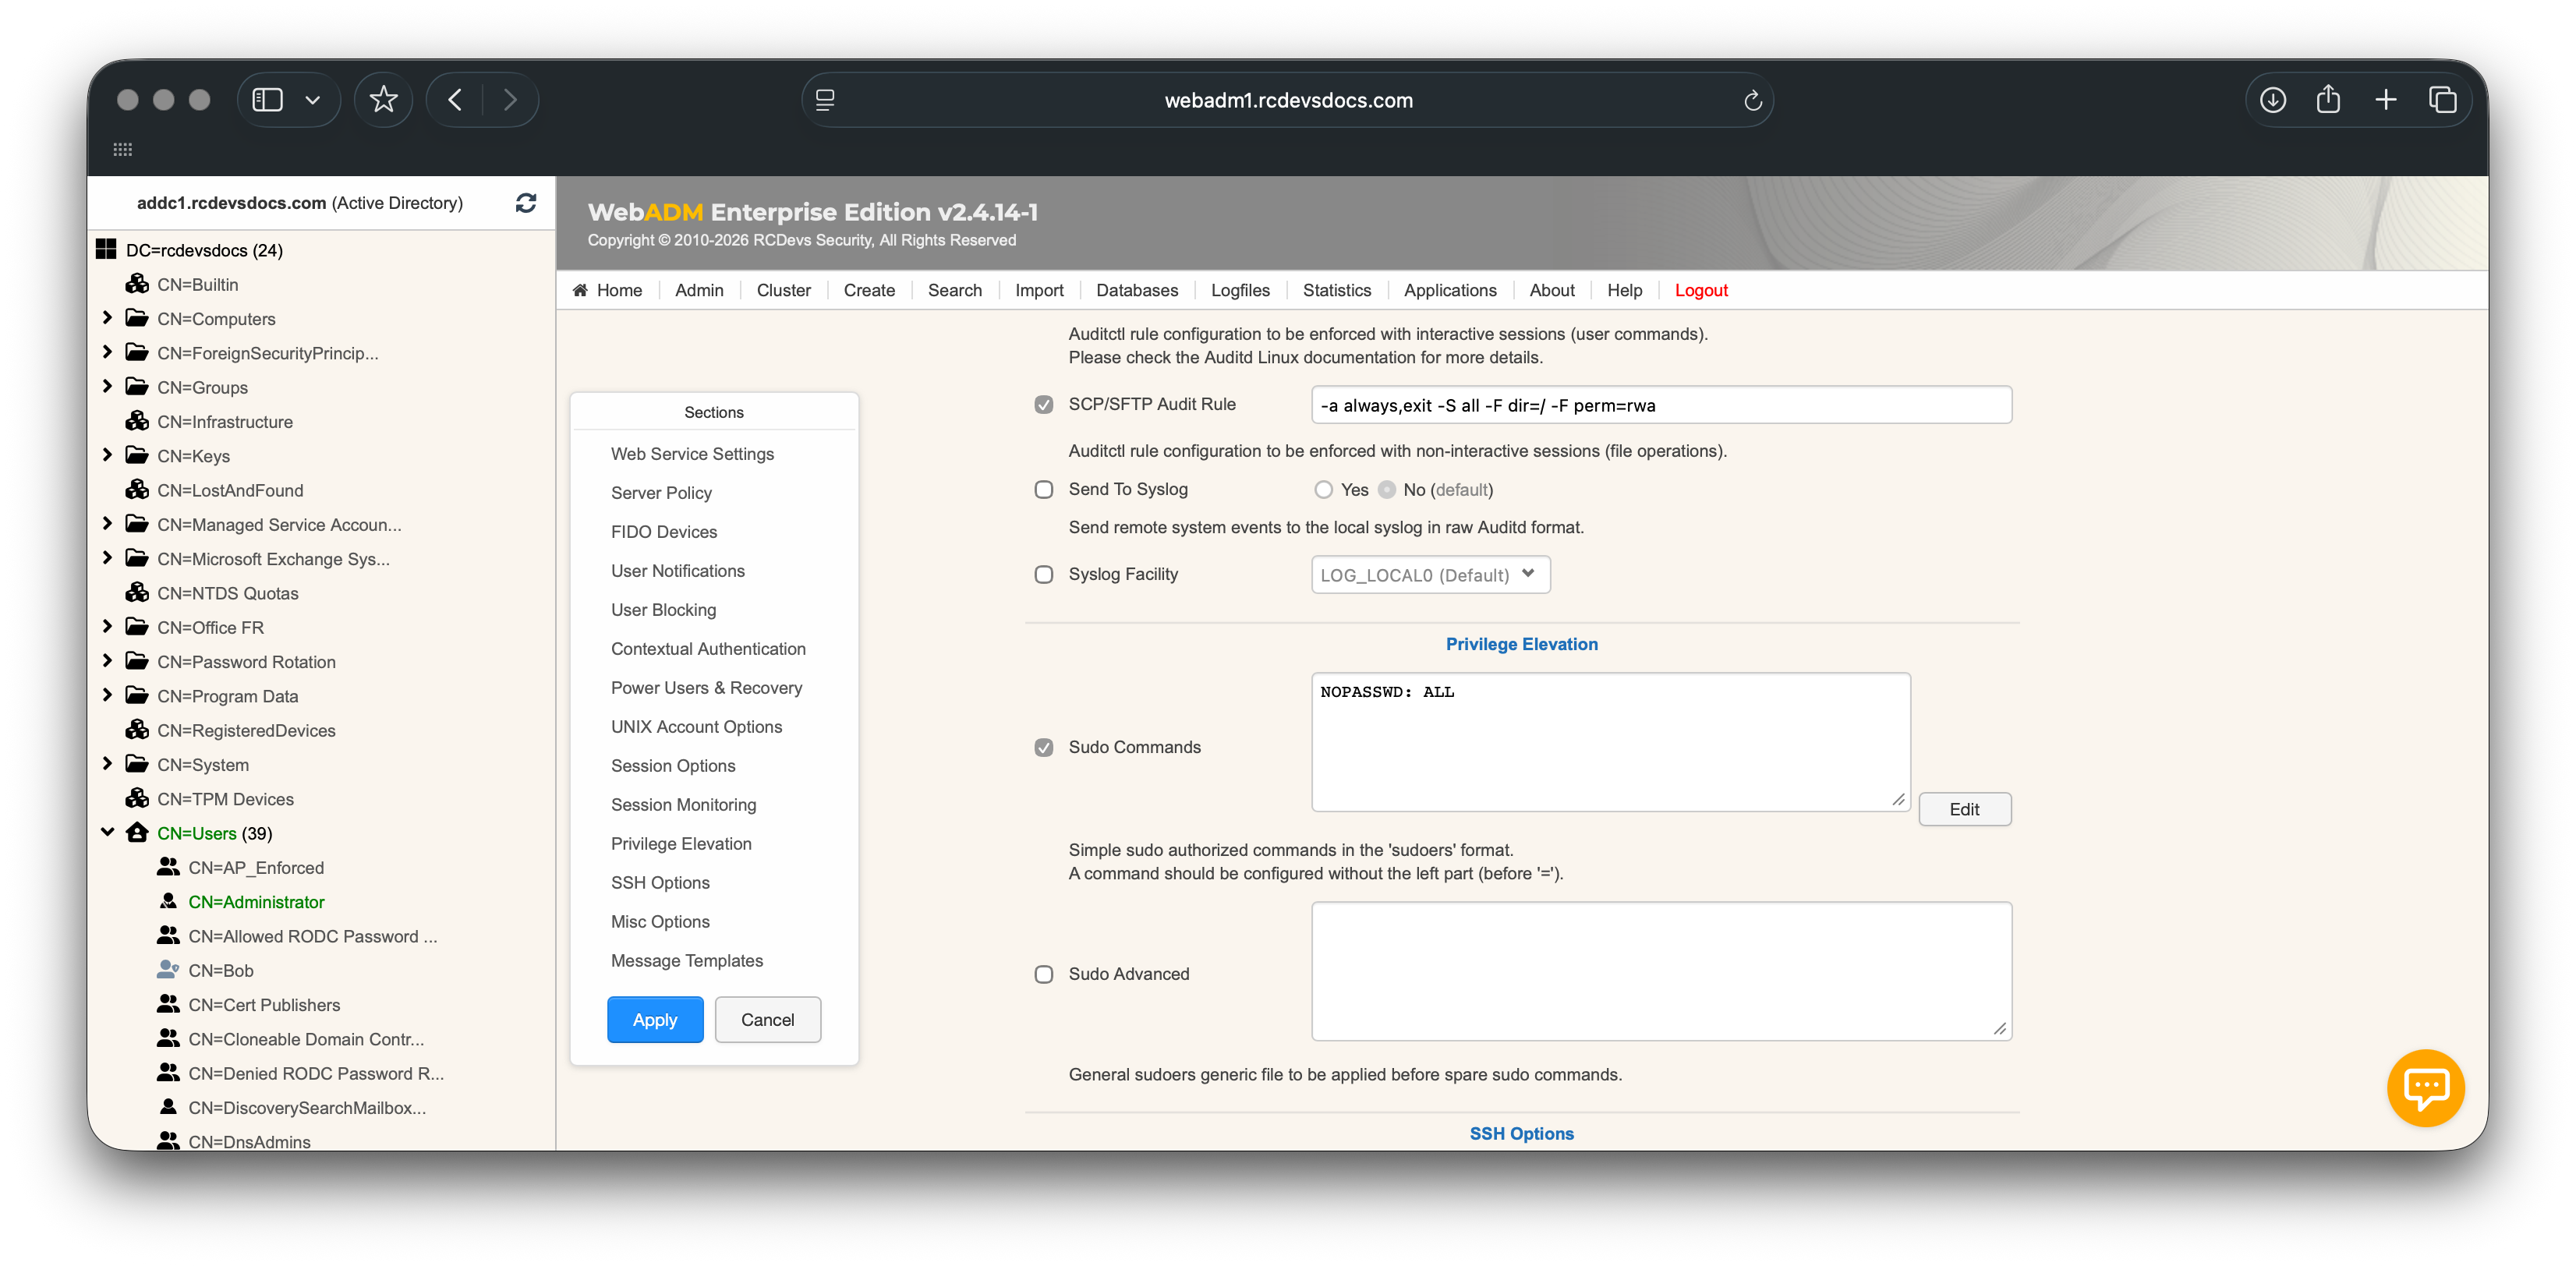Click the Safari sidebar toggle icon
Viewport: 2576px width, 1266px height.
267,100
